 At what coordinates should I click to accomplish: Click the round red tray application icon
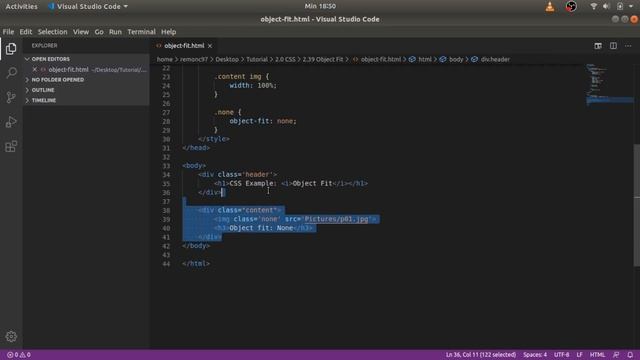571,7
